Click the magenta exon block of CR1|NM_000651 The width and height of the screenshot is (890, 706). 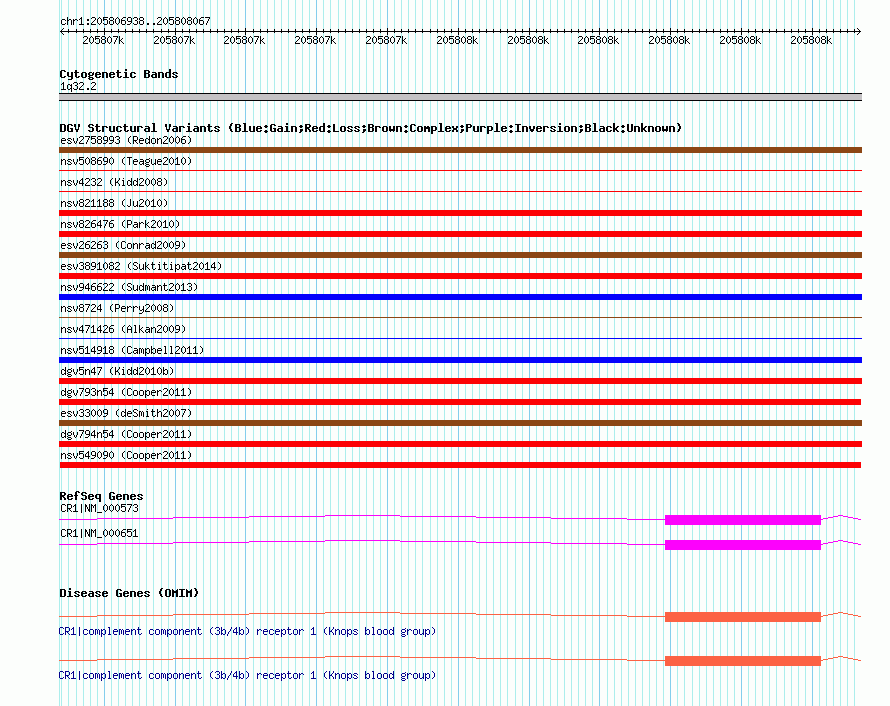(743, 545)
